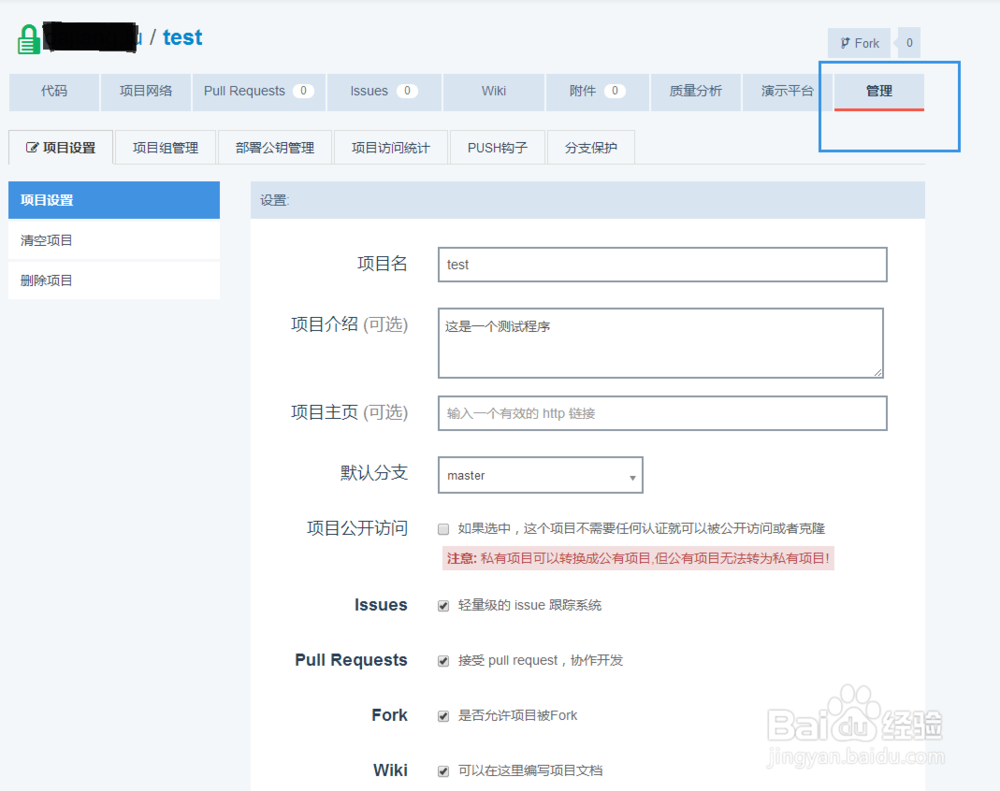The image size is (1000, 791).
Task: Click the 项目主页 URL input field
Action: [x=662, y=413]
